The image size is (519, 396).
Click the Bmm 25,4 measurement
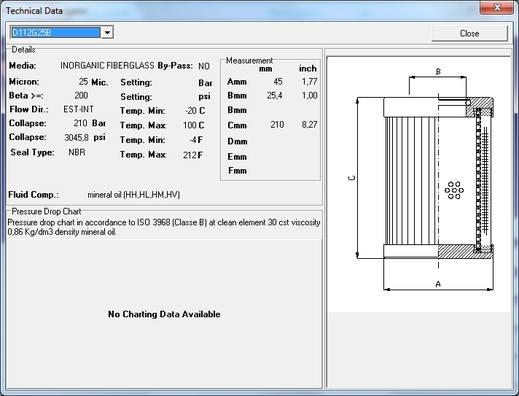pos(275,96)
